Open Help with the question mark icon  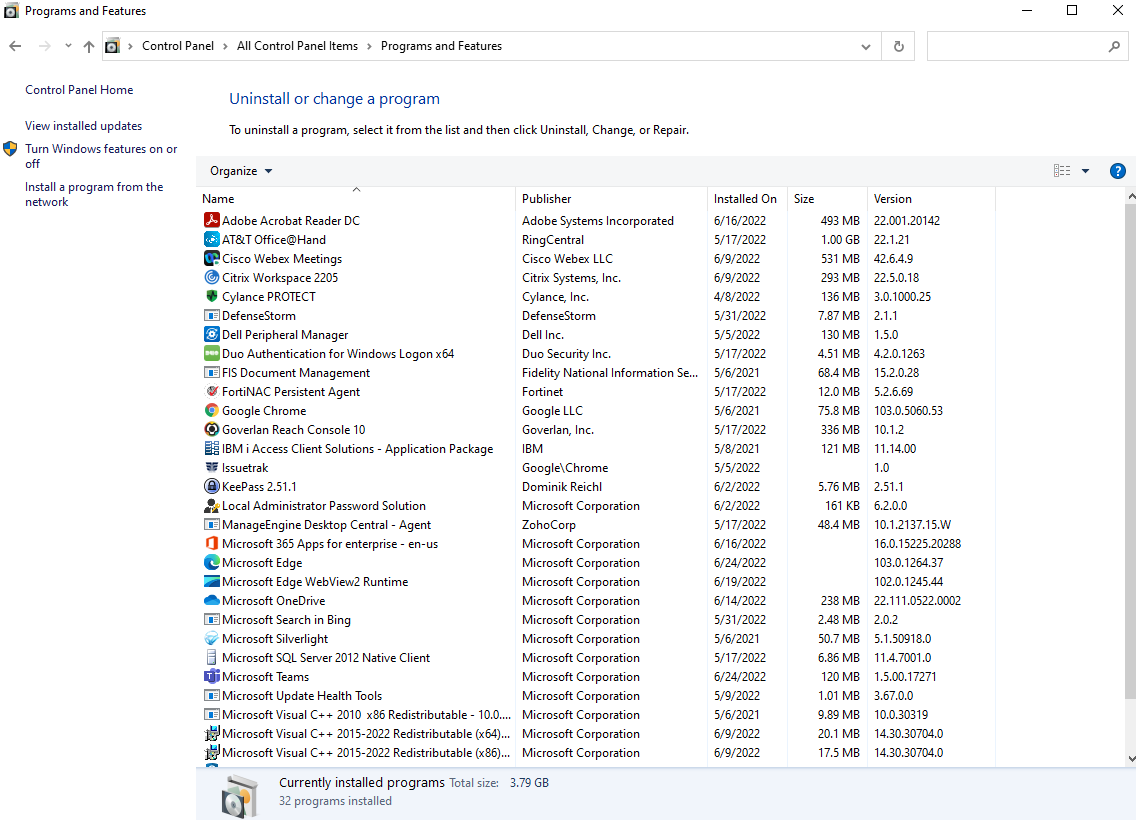(x=1118, y=171)
